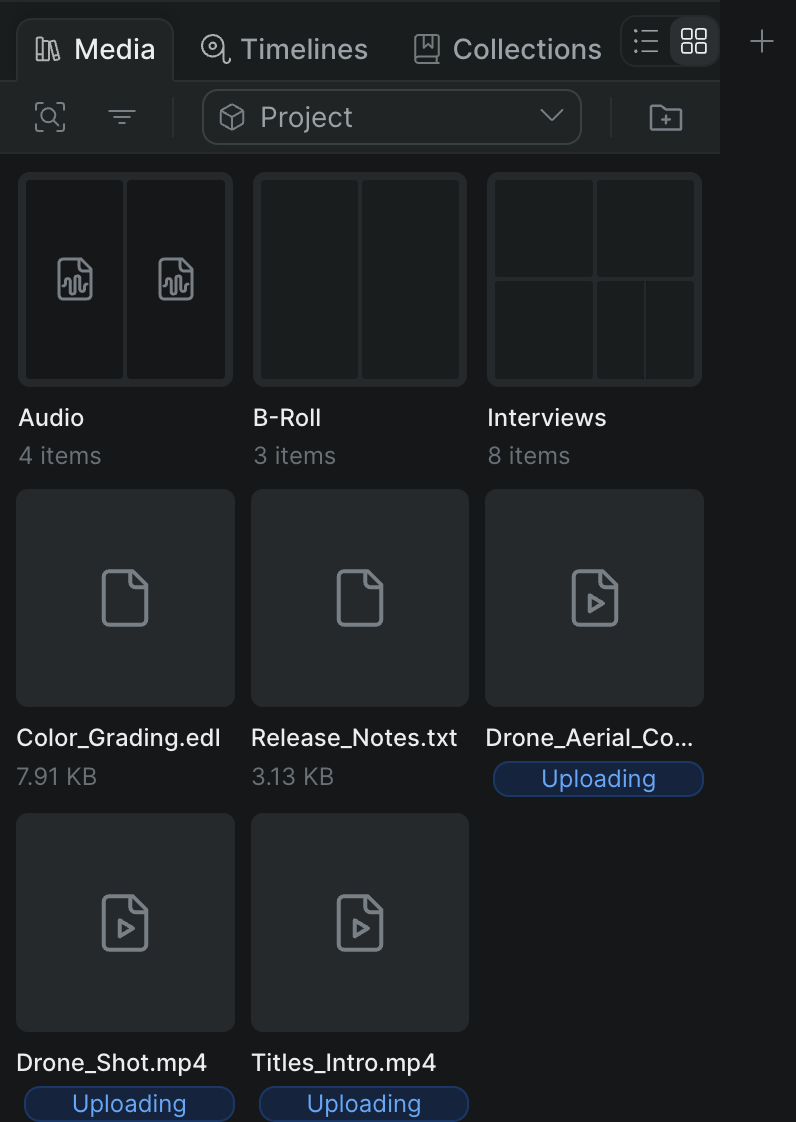
Task: Click the reel icon on Timelines tab
Action: click(x=215, y=49)
